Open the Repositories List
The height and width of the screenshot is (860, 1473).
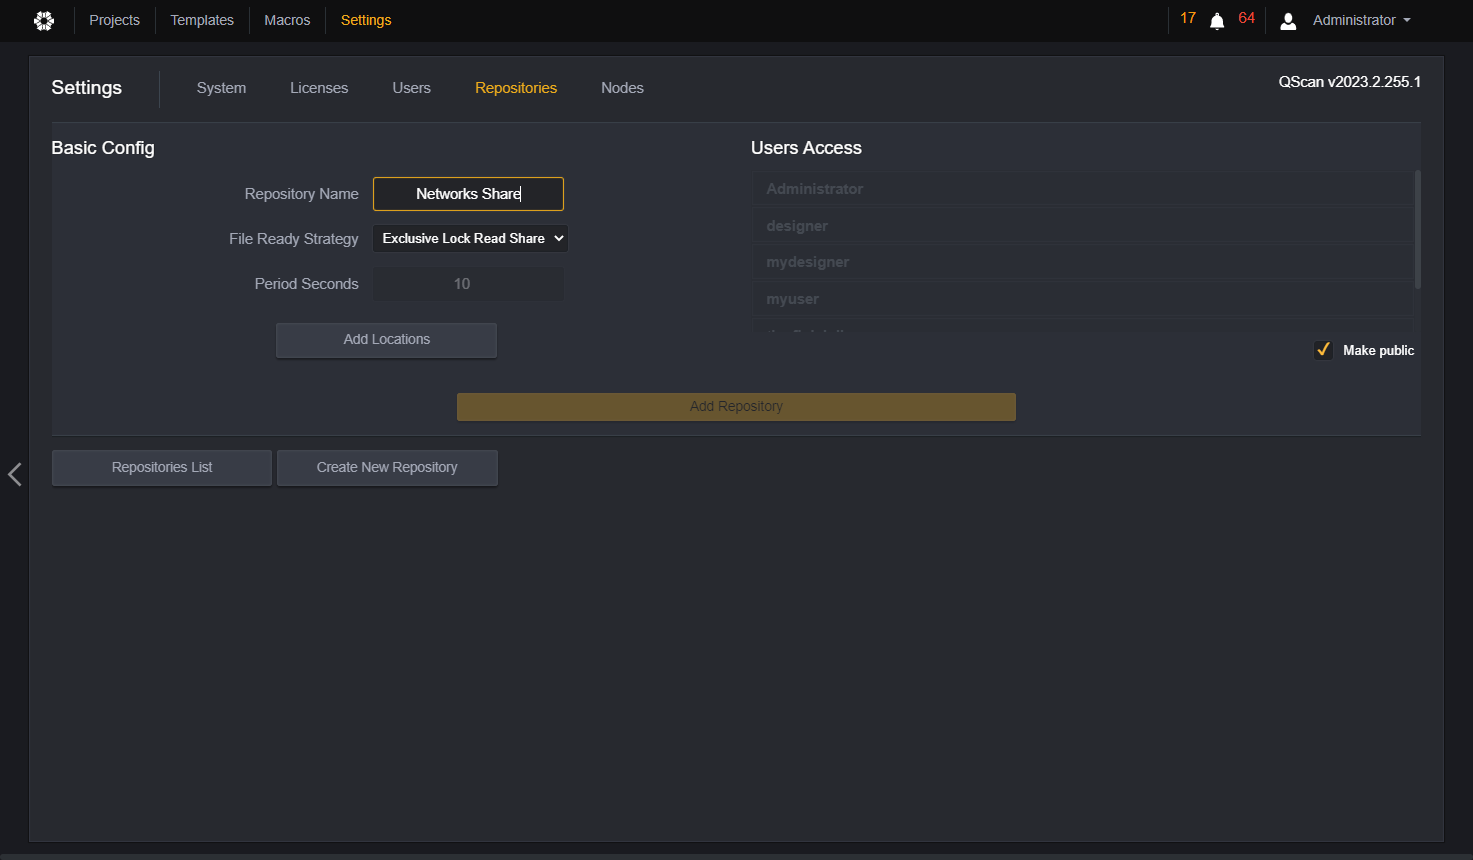(x=162, y=467)
